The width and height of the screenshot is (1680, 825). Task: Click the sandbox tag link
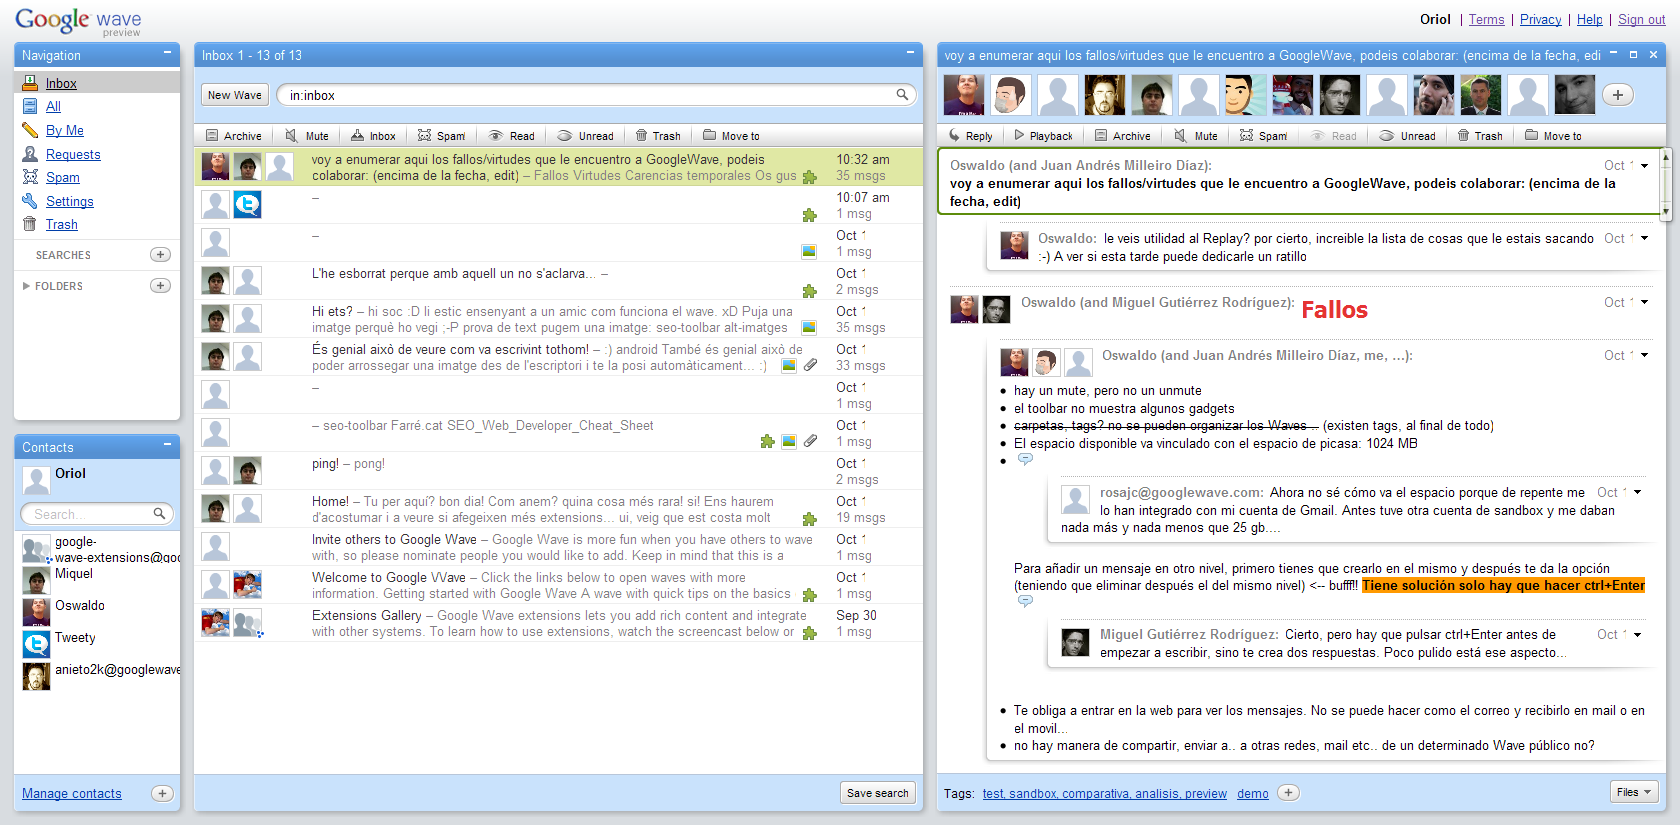tap(1032, 794)
